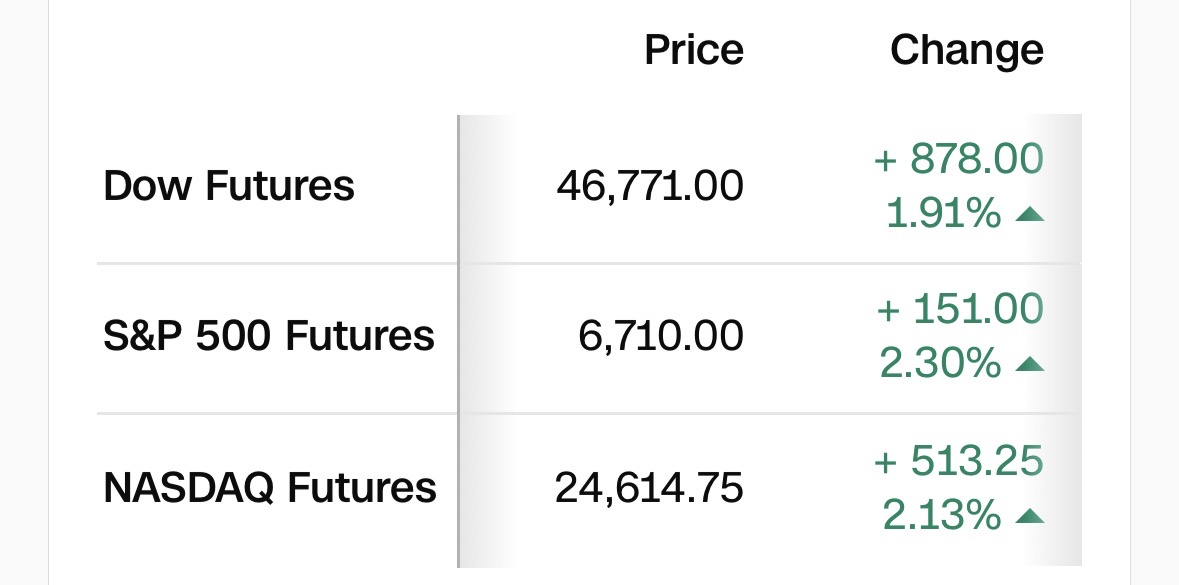Click the NASDAQ point change + 513.25

959,461
